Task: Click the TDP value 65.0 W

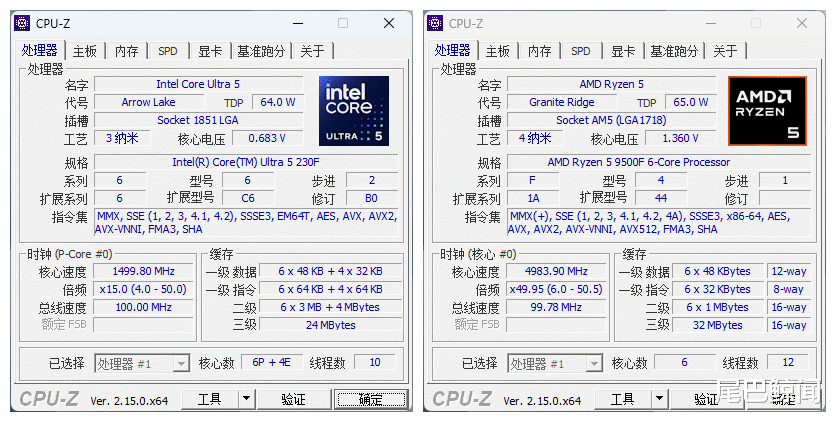Action: pyautogui.click(x=691, y=102)
